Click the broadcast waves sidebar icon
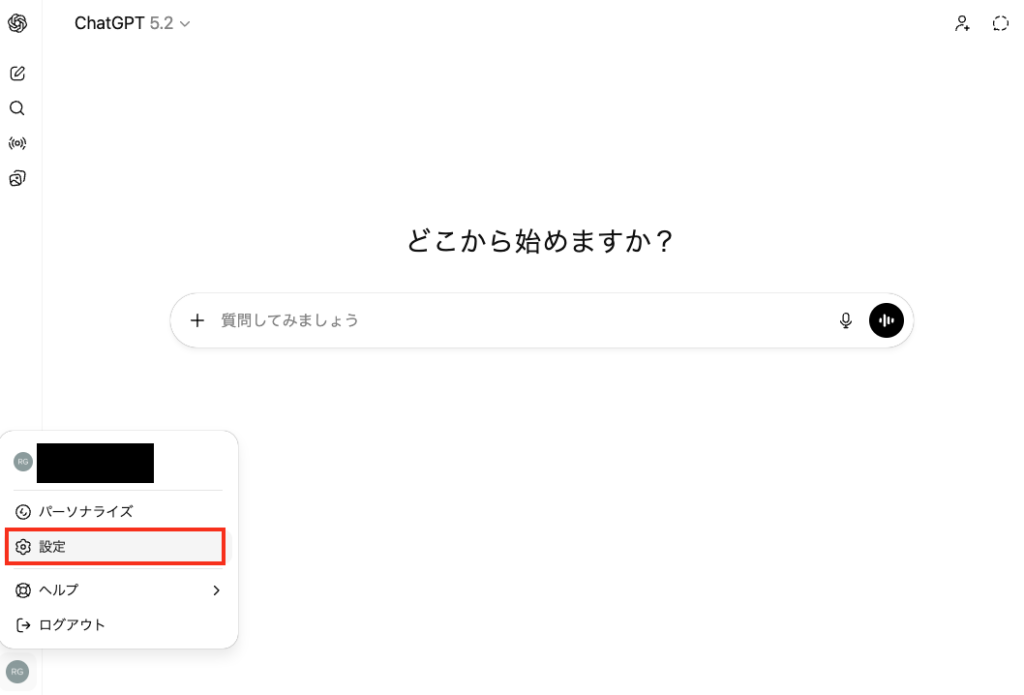 point(17,143)
